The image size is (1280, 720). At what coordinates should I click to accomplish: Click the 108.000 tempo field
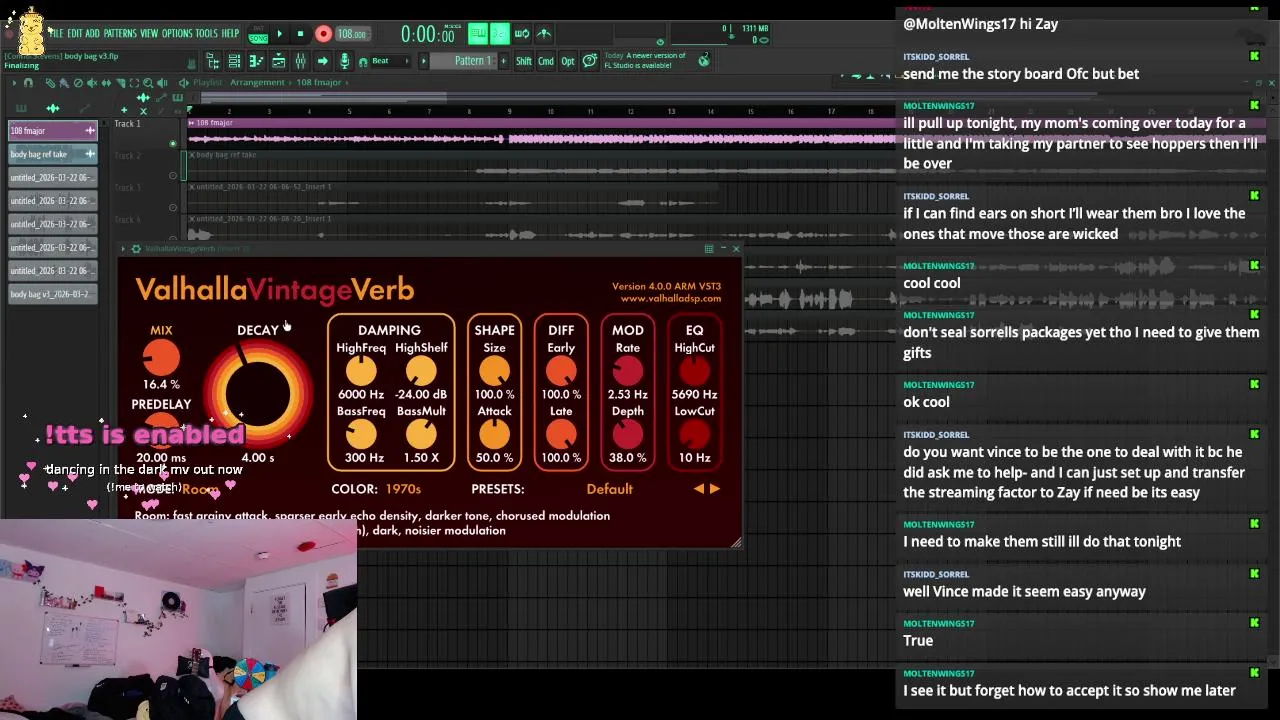coord(352,34)
